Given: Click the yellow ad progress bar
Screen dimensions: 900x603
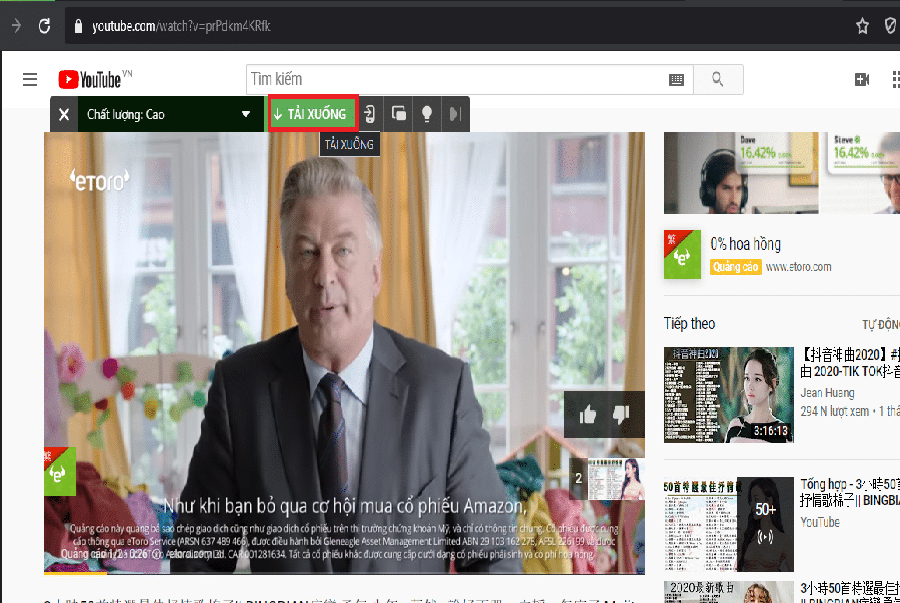Looking at the screenshot, I should point(75,574).
